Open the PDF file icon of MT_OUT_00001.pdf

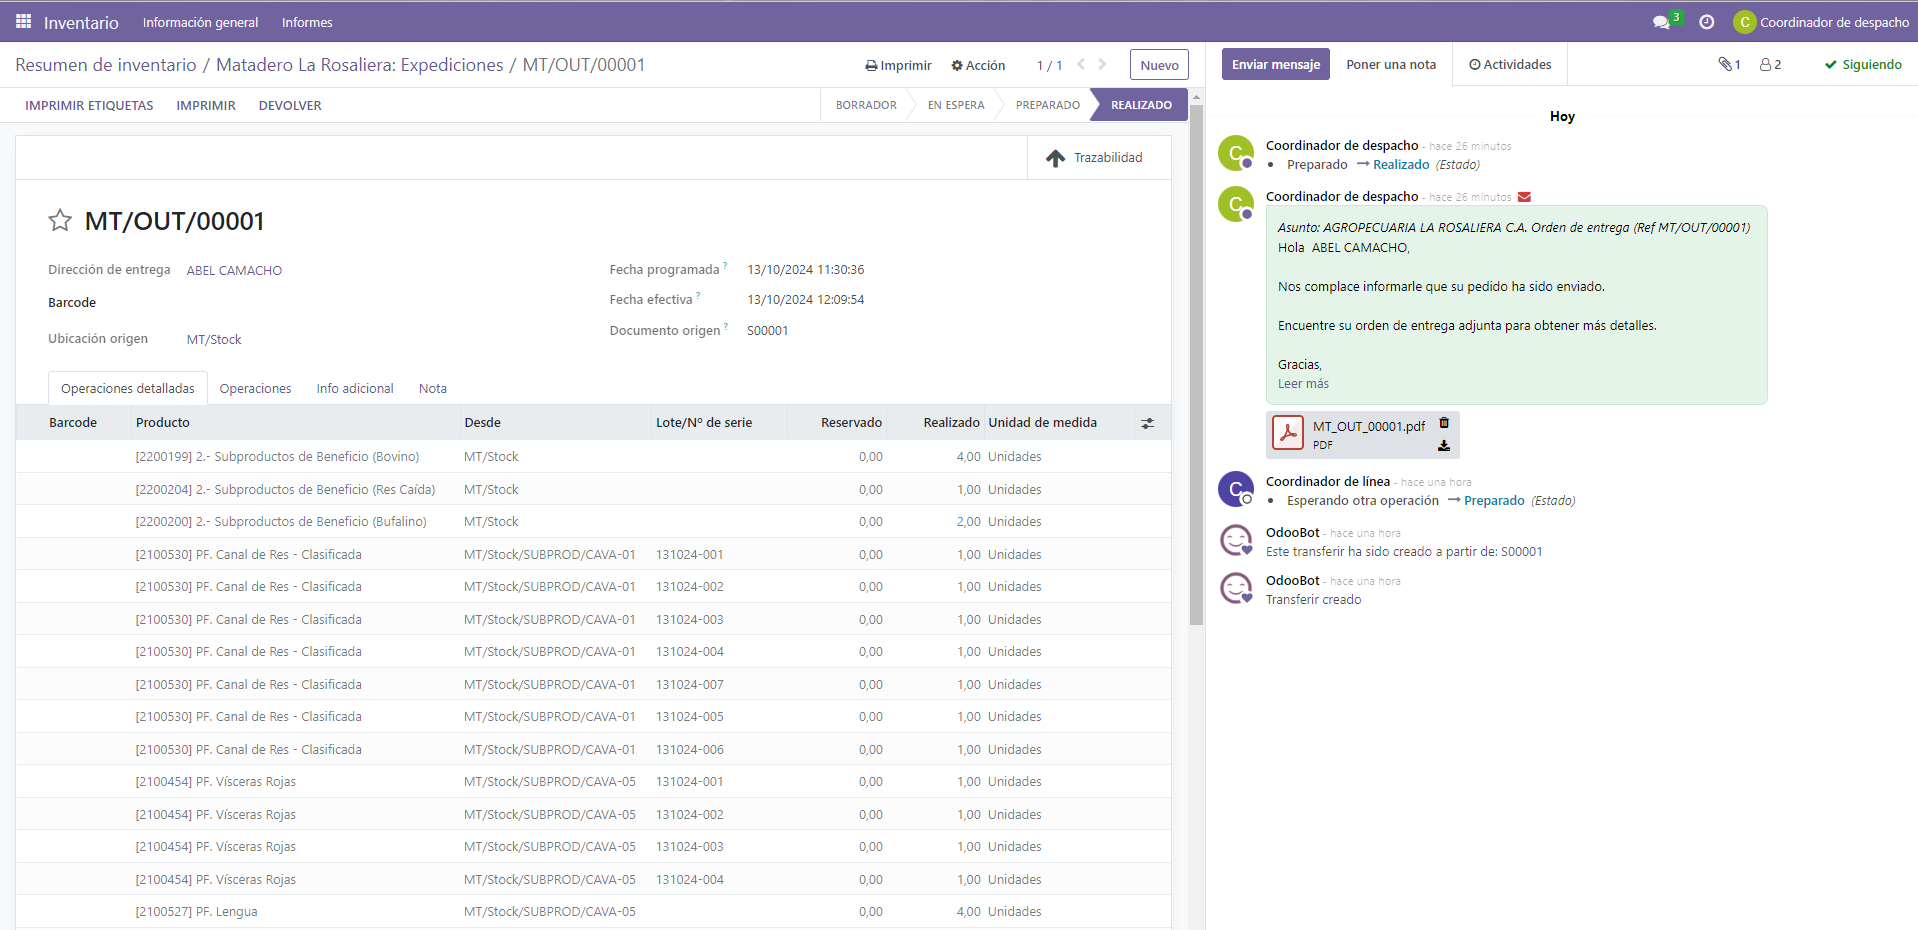pos(1288,434)
